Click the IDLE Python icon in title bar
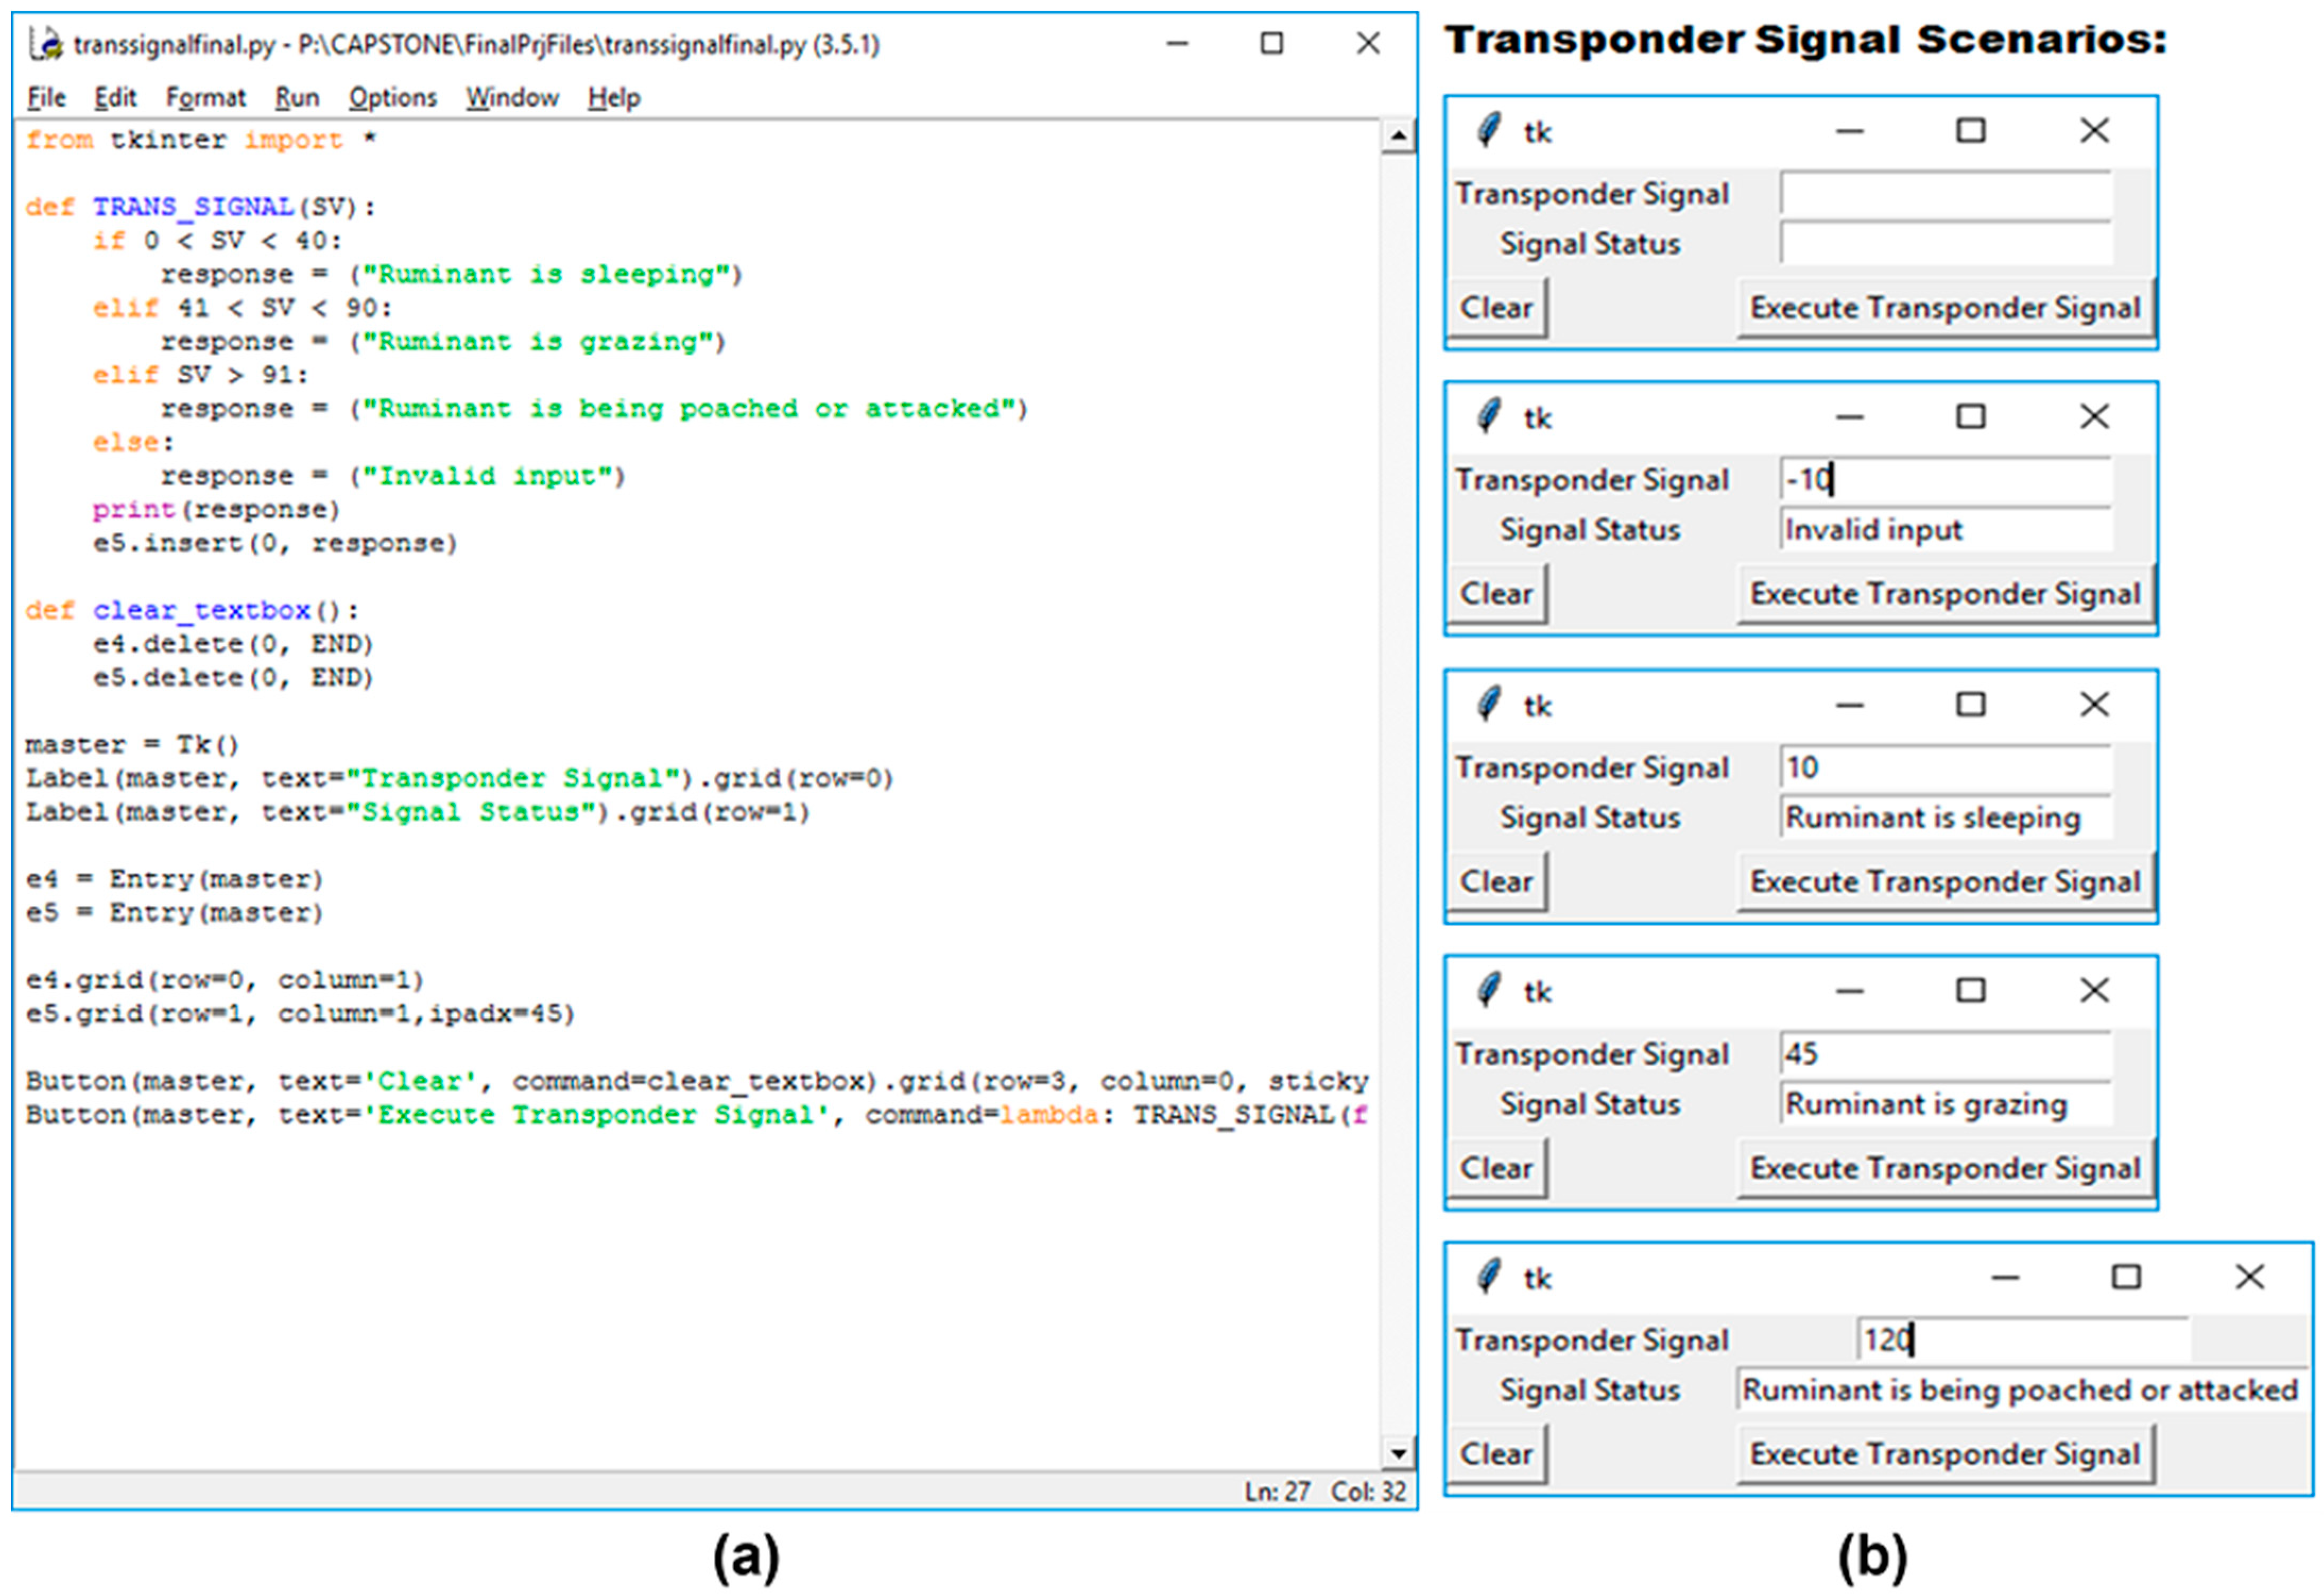This screenshot has width=2324, height=1594. [46, 44]
